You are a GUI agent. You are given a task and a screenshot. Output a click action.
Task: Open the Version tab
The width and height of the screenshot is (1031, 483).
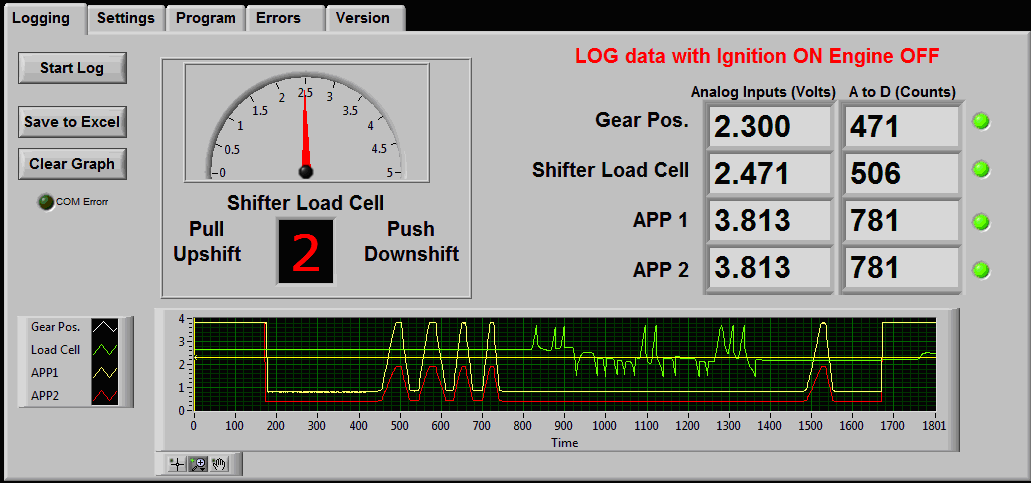[x=363, y=18]
